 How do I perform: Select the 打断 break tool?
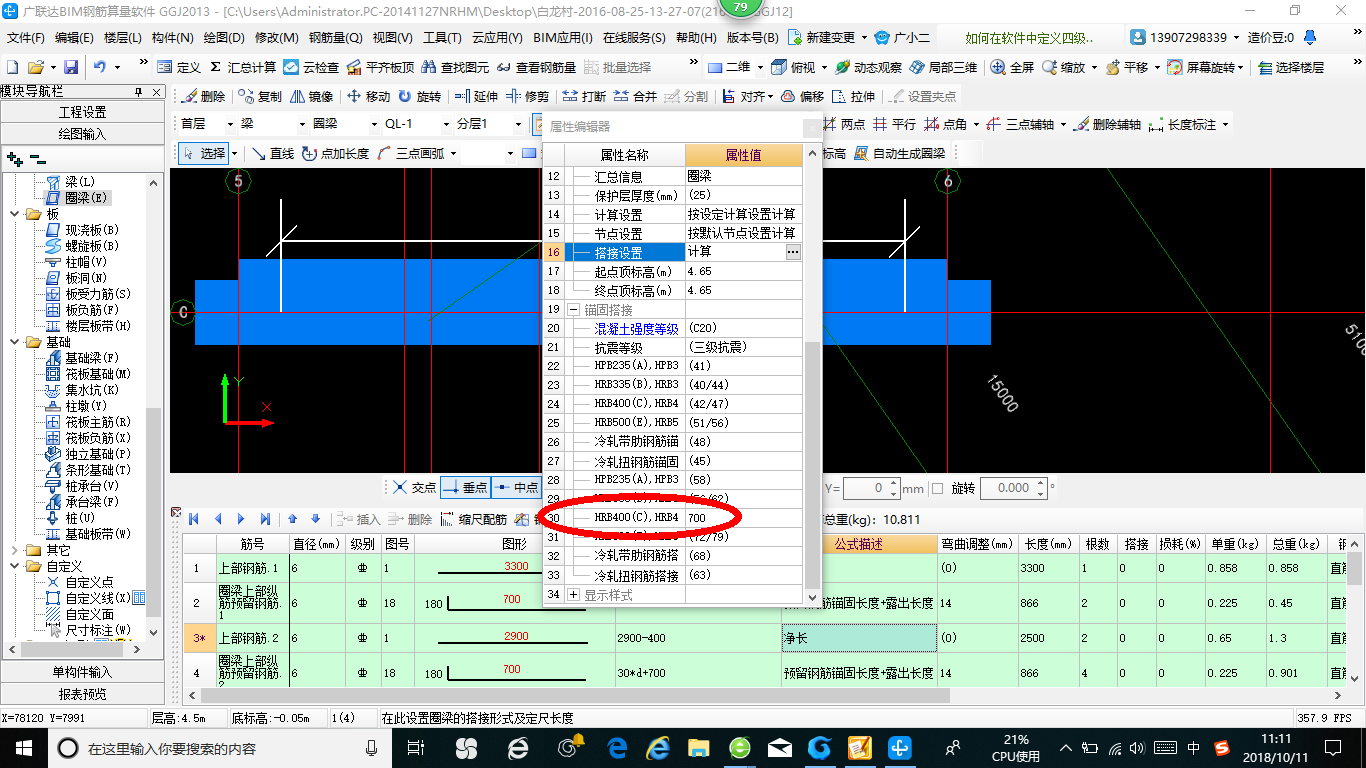[585, 97]
